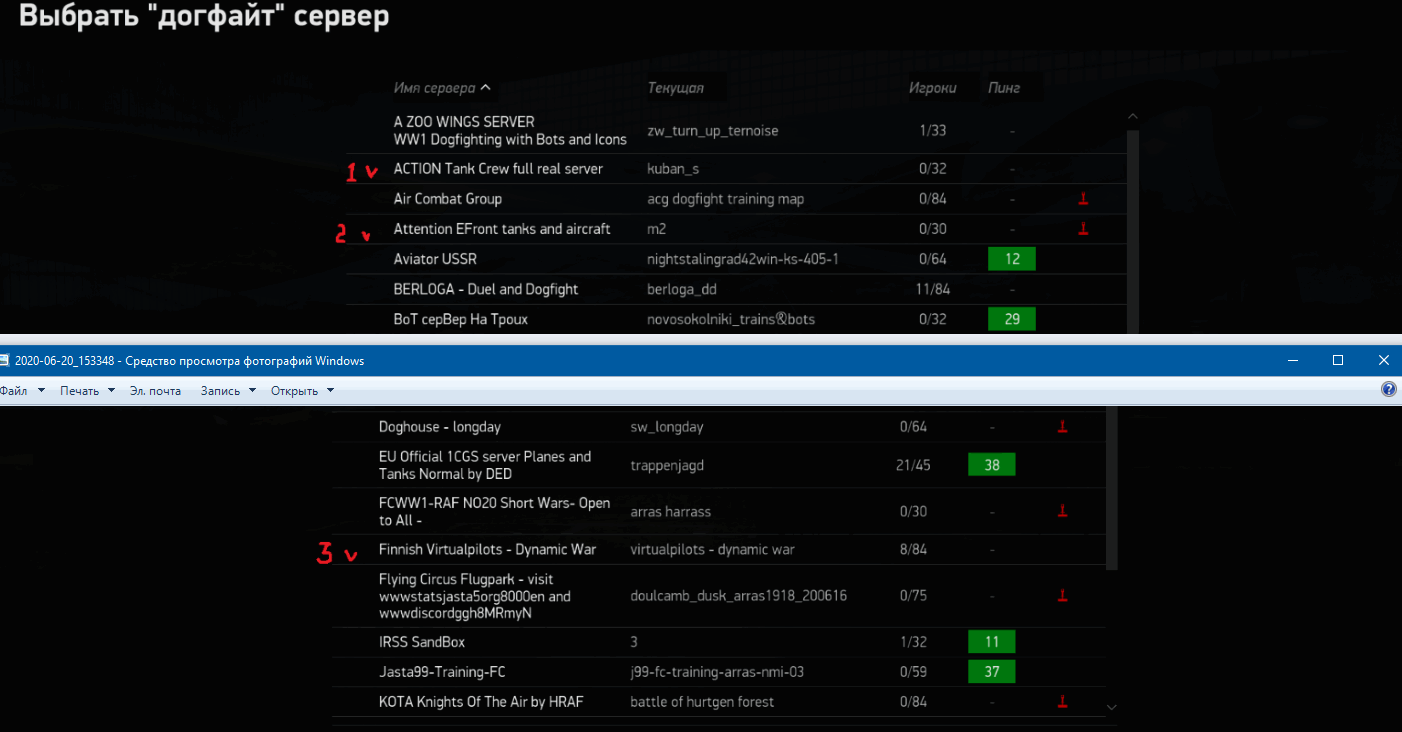Click the red icon in Flying Circus Flugpark row
Image resolution: width=1402 pixels, height=732 pixels.
(1063, 596)
